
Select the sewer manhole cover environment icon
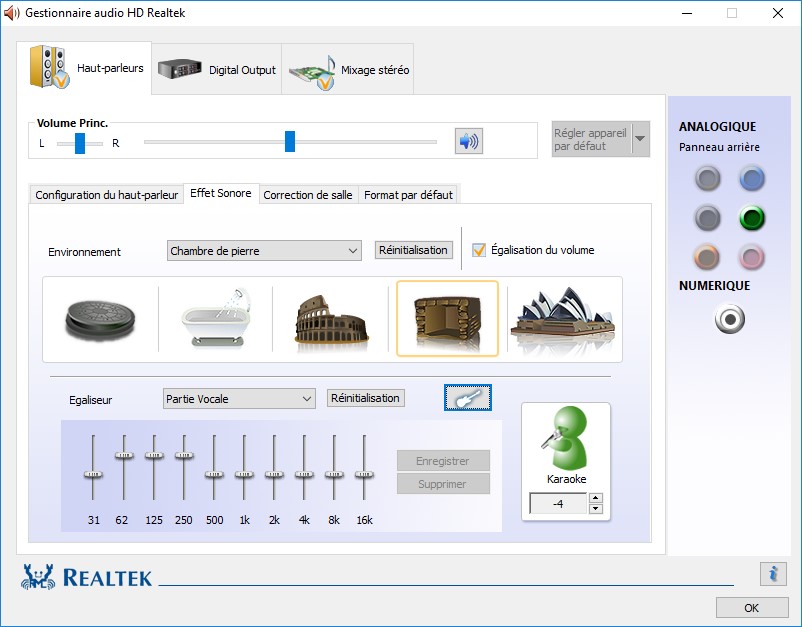click(100, 318)
